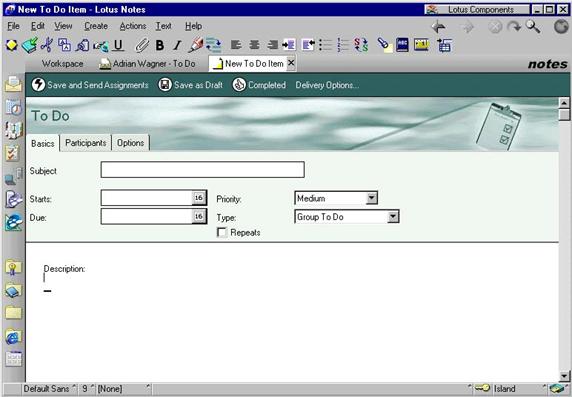Open the Starts date picker button
This screenshot has width=572, height=397.
click(x=198, y=198)
